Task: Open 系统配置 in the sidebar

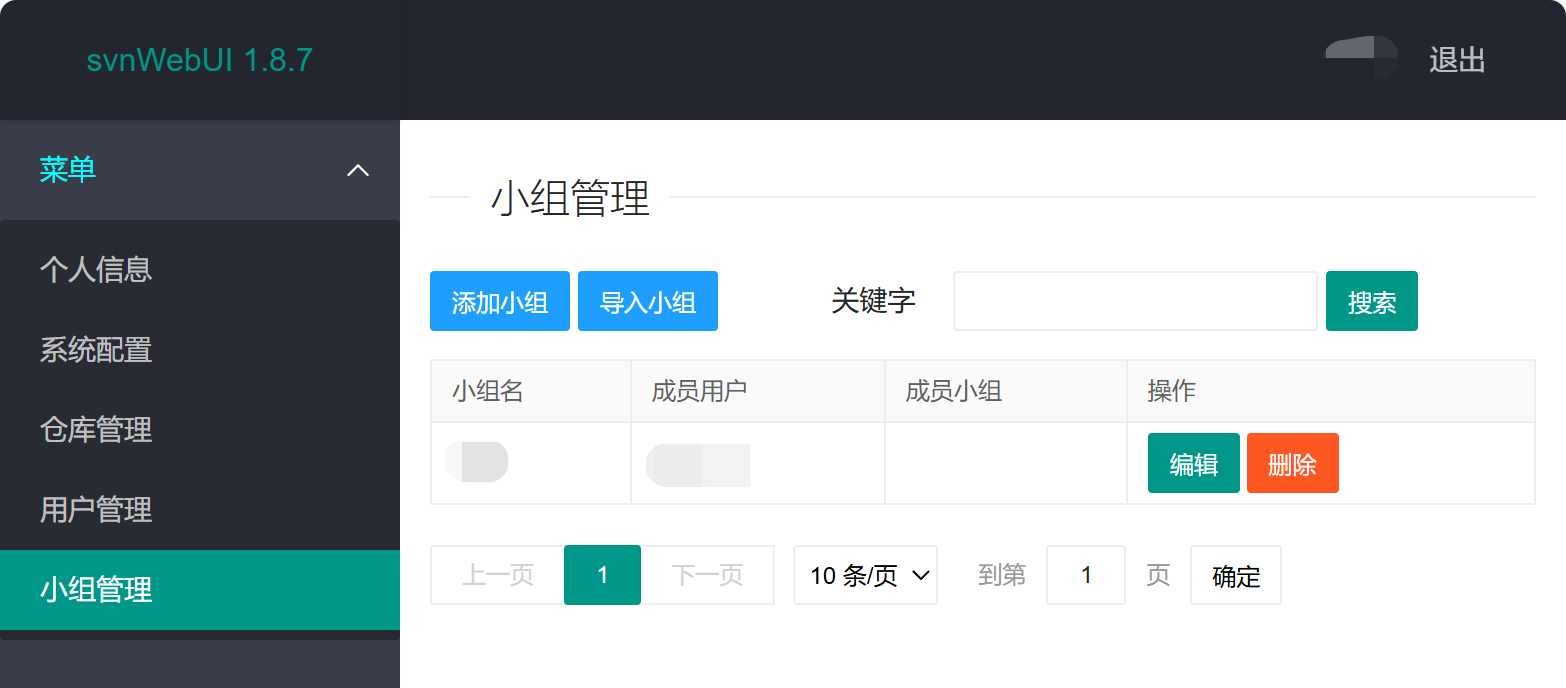Action: [x=96, y=350]
